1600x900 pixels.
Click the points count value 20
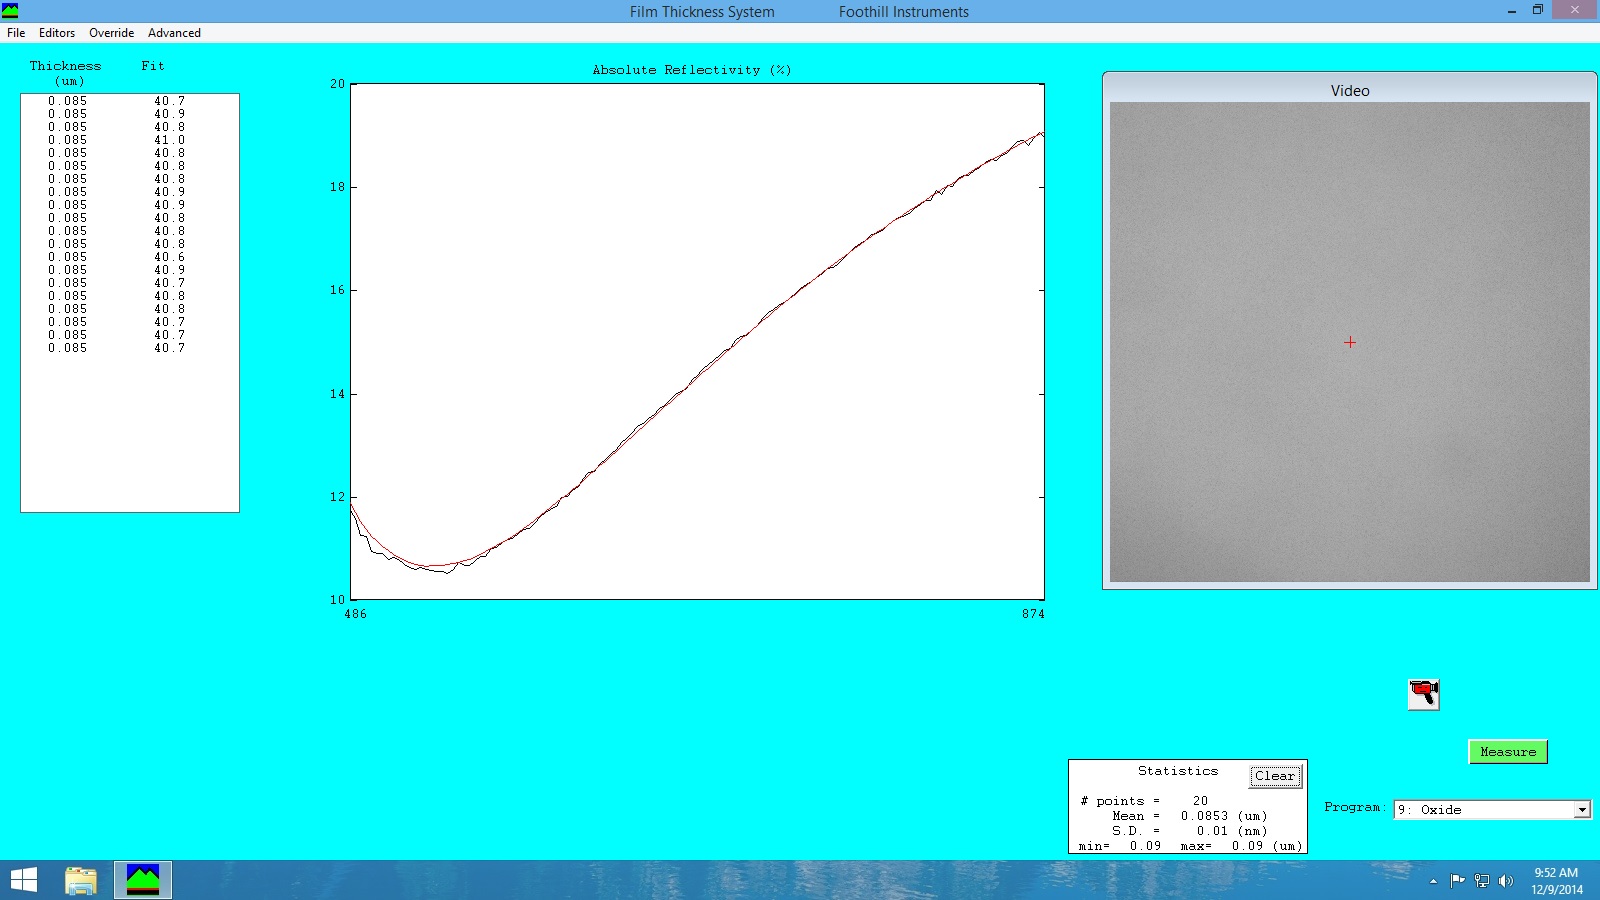1200,801
